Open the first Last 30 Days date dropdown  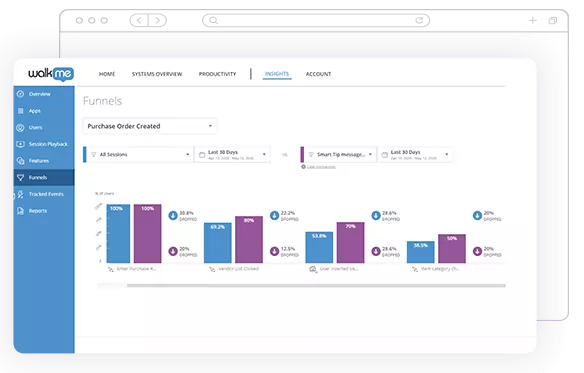pos(232,154)
